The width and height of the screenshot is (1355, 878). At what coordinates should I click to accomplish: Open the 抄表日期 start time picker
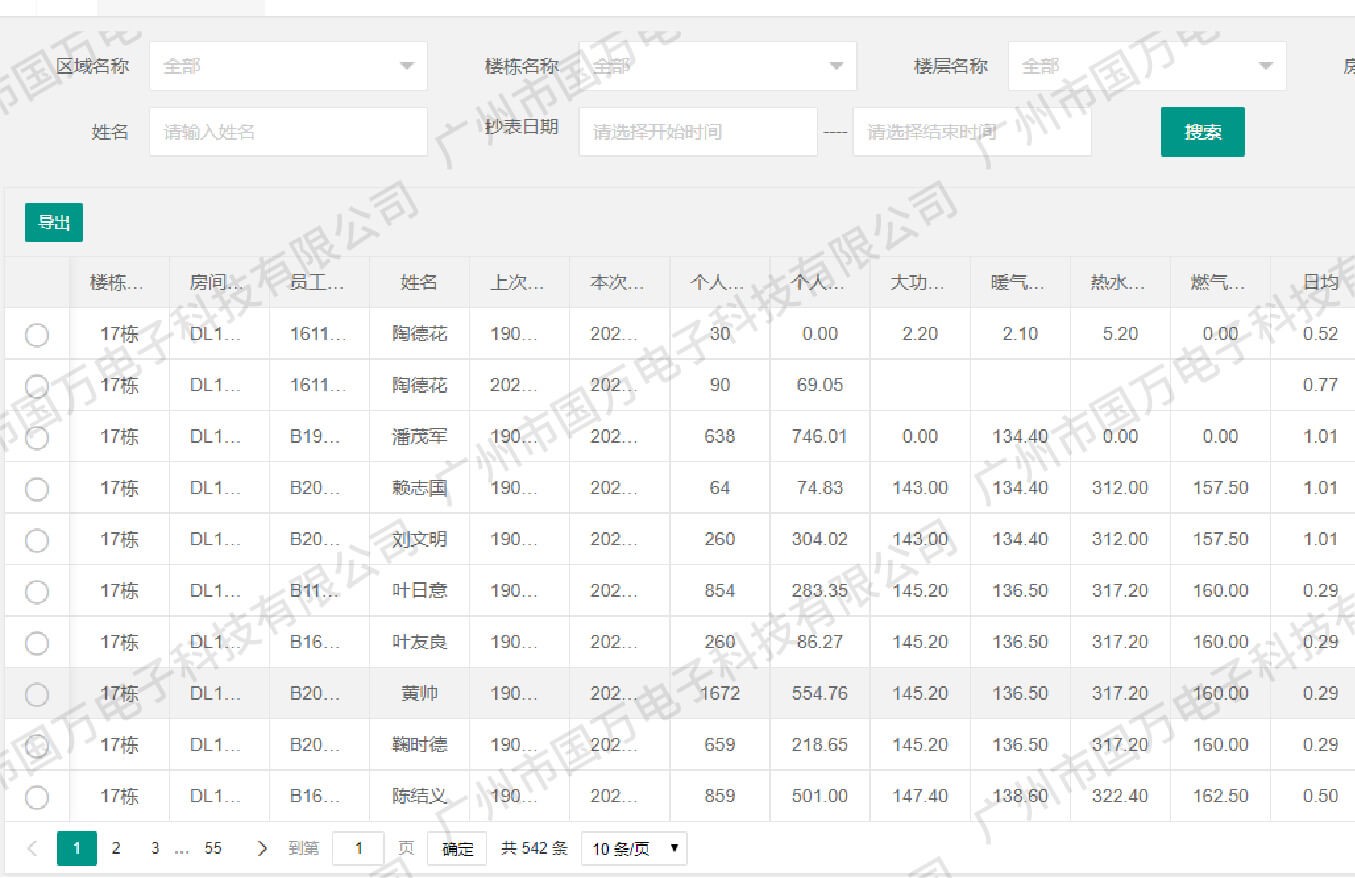point(697,132)
